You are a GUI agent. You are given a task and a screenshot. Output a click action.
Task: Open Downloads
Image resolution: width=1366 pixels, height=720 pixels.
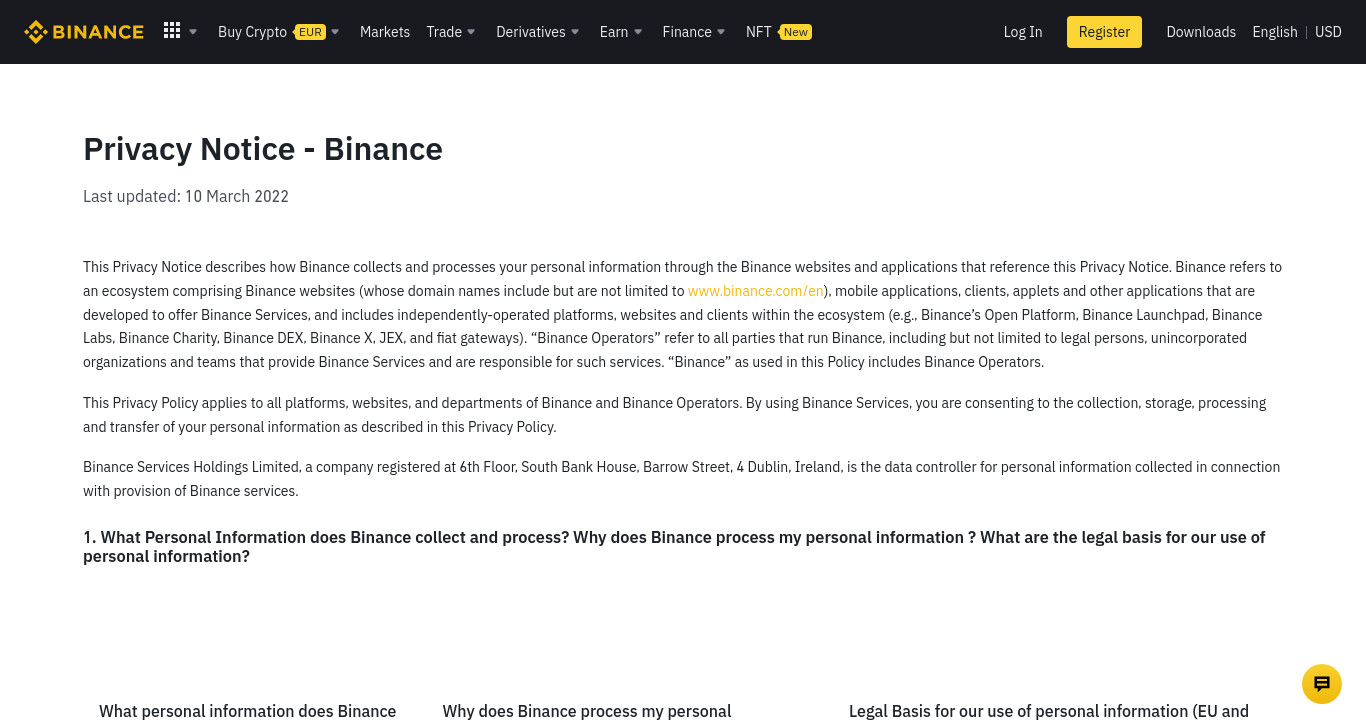coord(1201,32)
